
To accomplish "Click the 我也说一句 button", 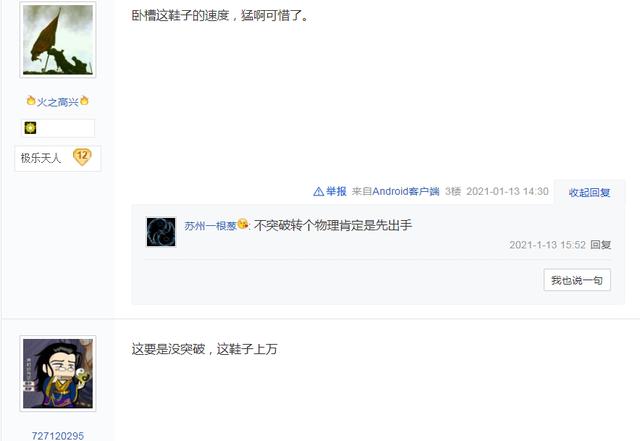I will (x=577, y=280).
